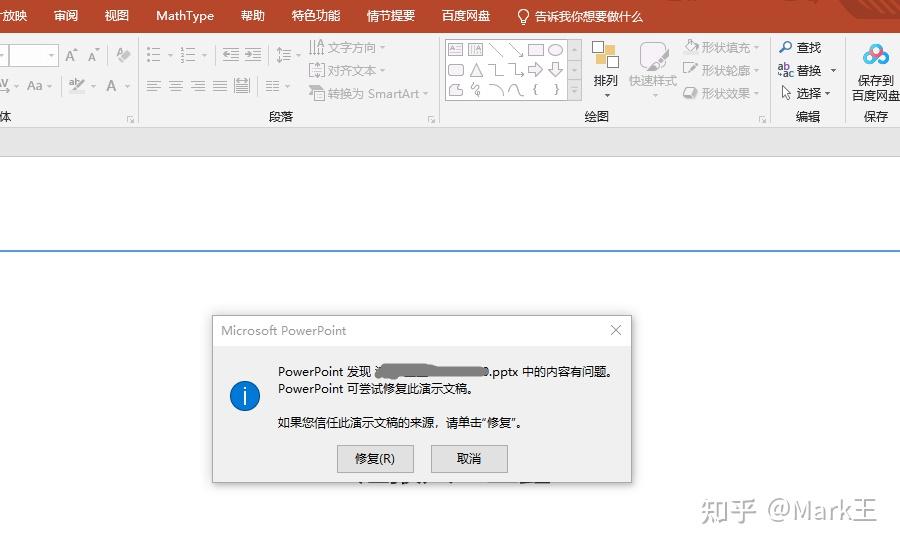Select the freeform shape tool
Viewport: 900px width, 547px height.
[x=456, y=90]
